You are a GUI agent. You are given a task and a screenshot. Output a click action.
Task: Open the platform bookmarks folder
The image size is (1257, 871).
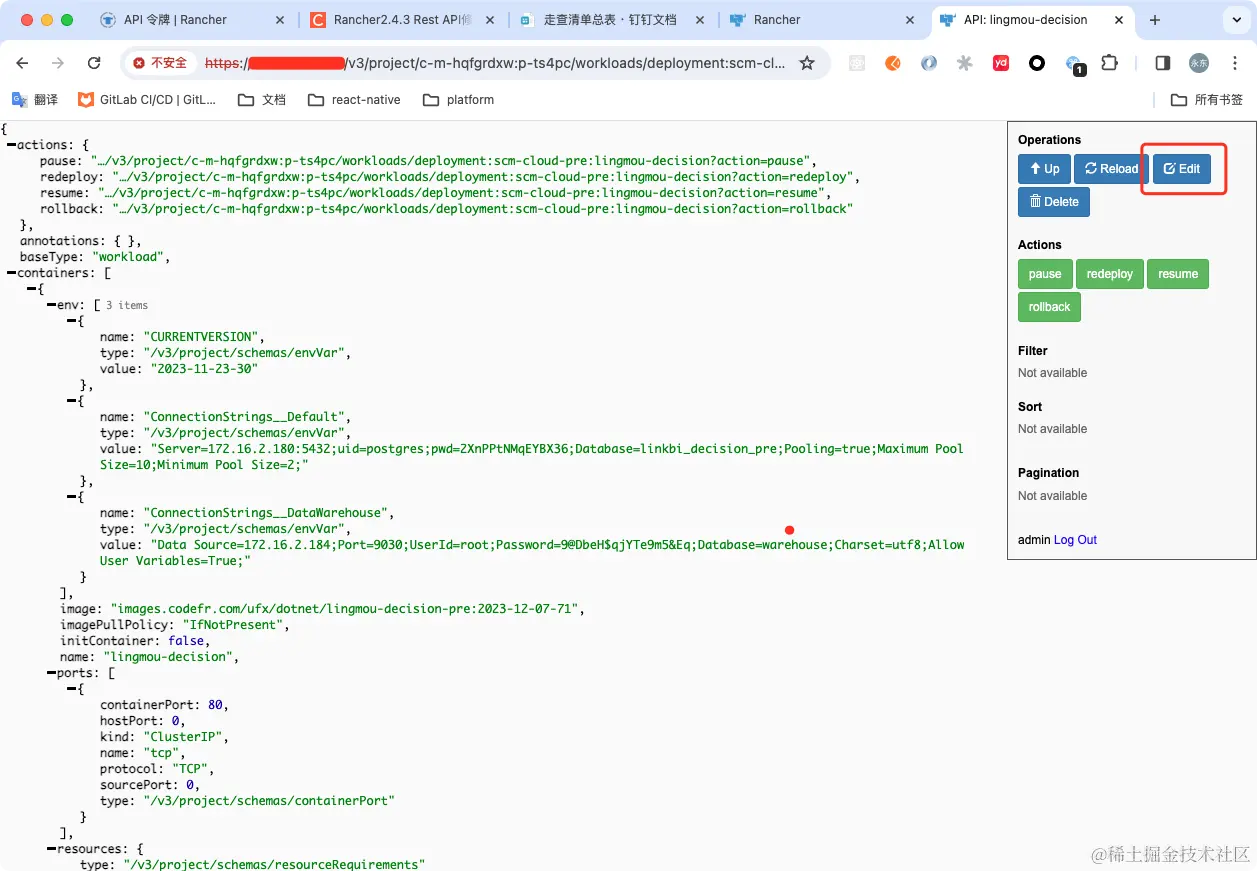click(x=459, y=100)
